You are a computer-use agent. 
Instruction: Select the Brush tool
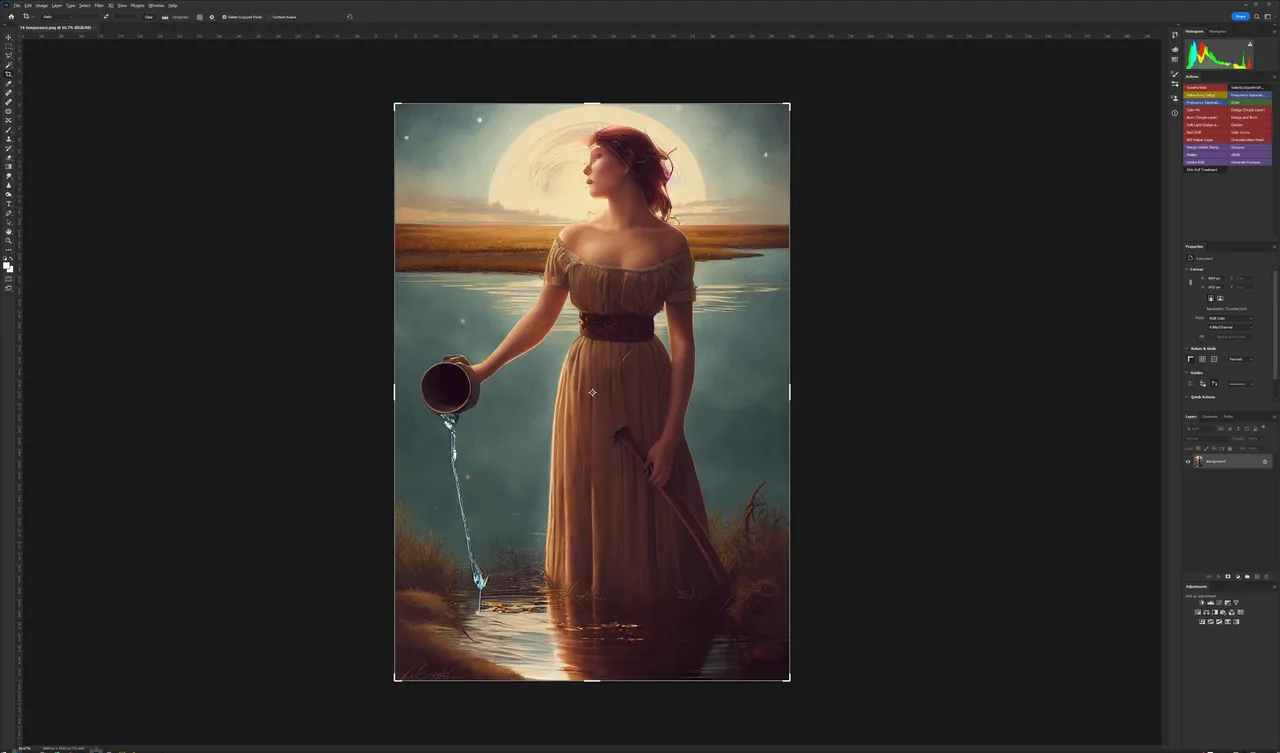point(9,129)
